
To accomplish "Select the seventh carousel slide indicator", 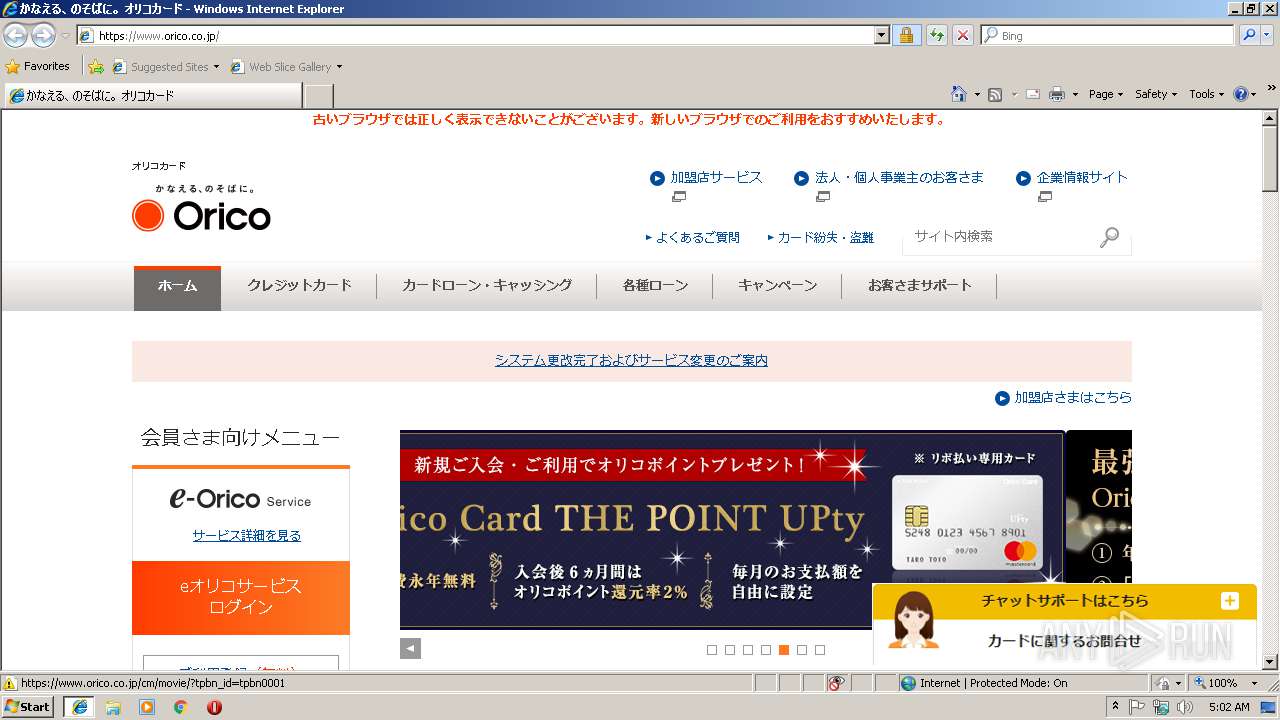I will click(x=820, y=650).
